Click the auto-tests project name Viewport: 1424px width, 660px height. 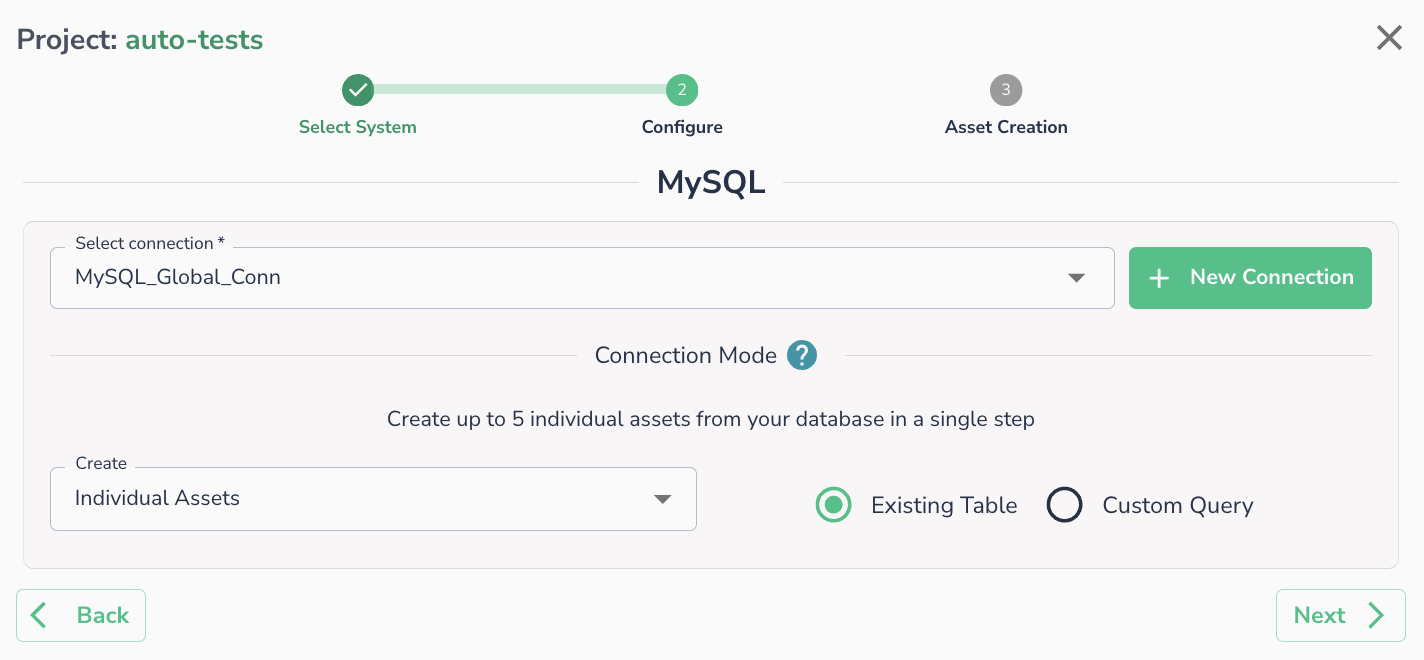click(x=194, y=40)
